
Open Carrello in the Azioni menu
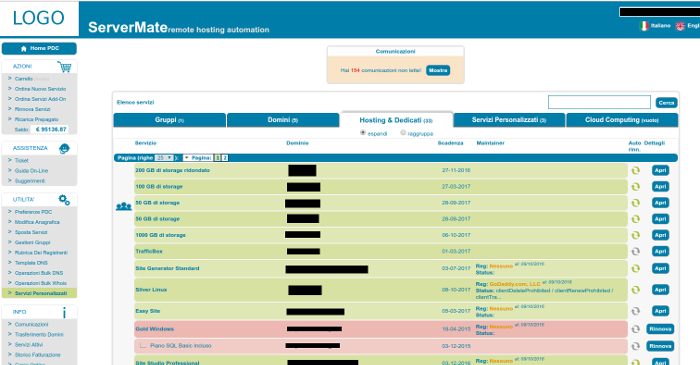(x=24, y=79)
